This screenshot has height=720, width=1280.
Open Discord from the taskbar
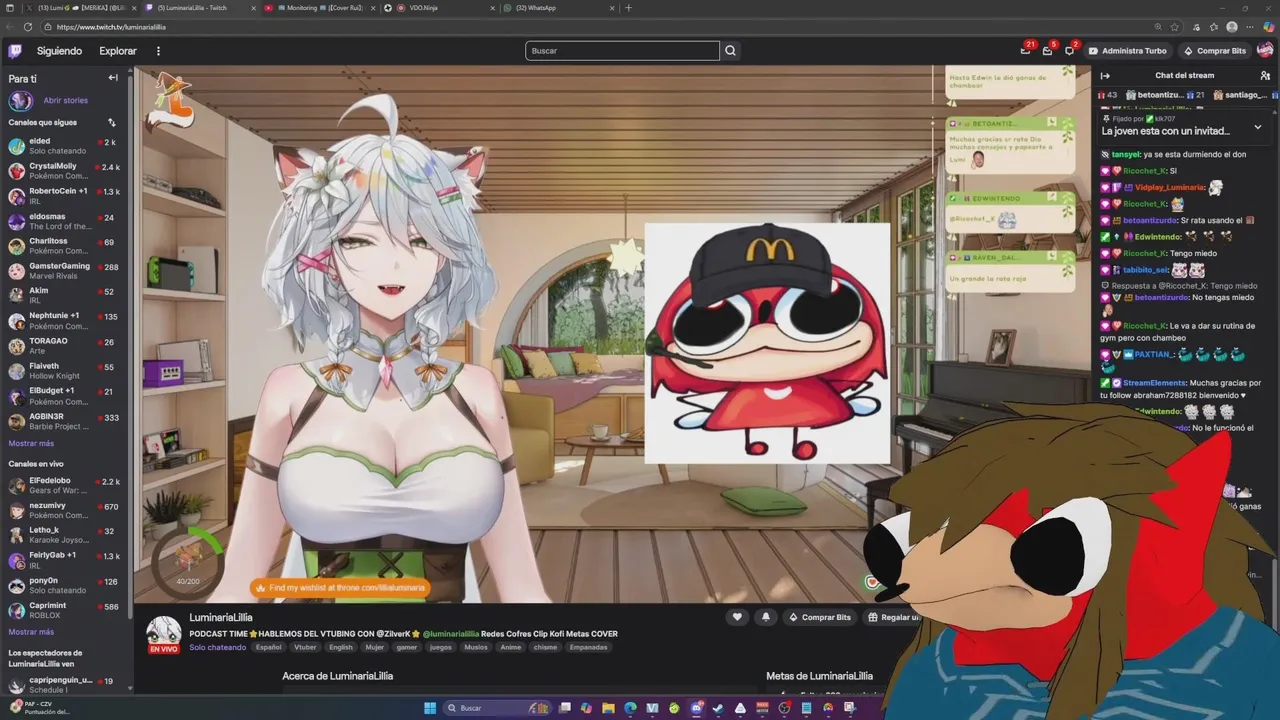pyautogui.click(x=697, y=708)
